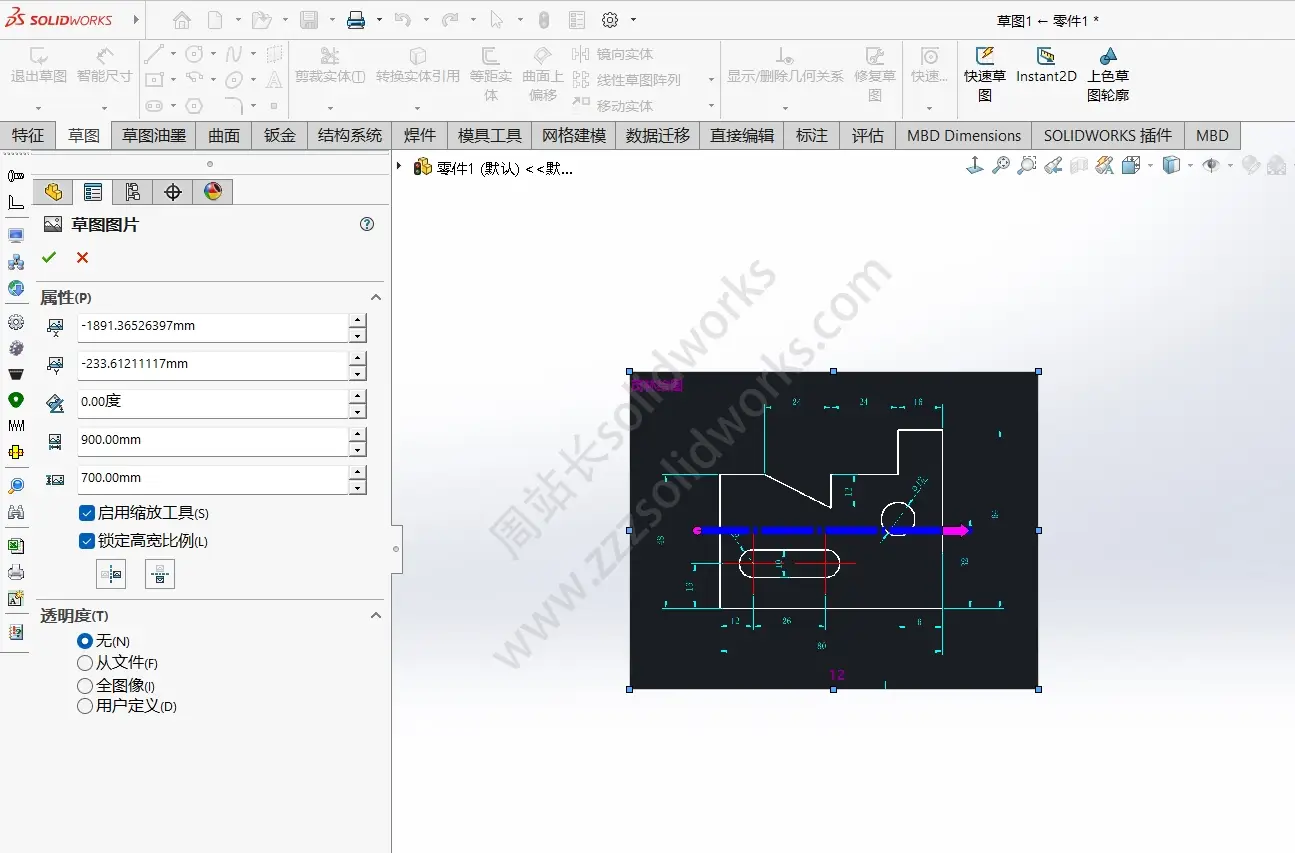
Task: Select User defined (用户定义) transparency radio
Action: click(x=85, y=706)
